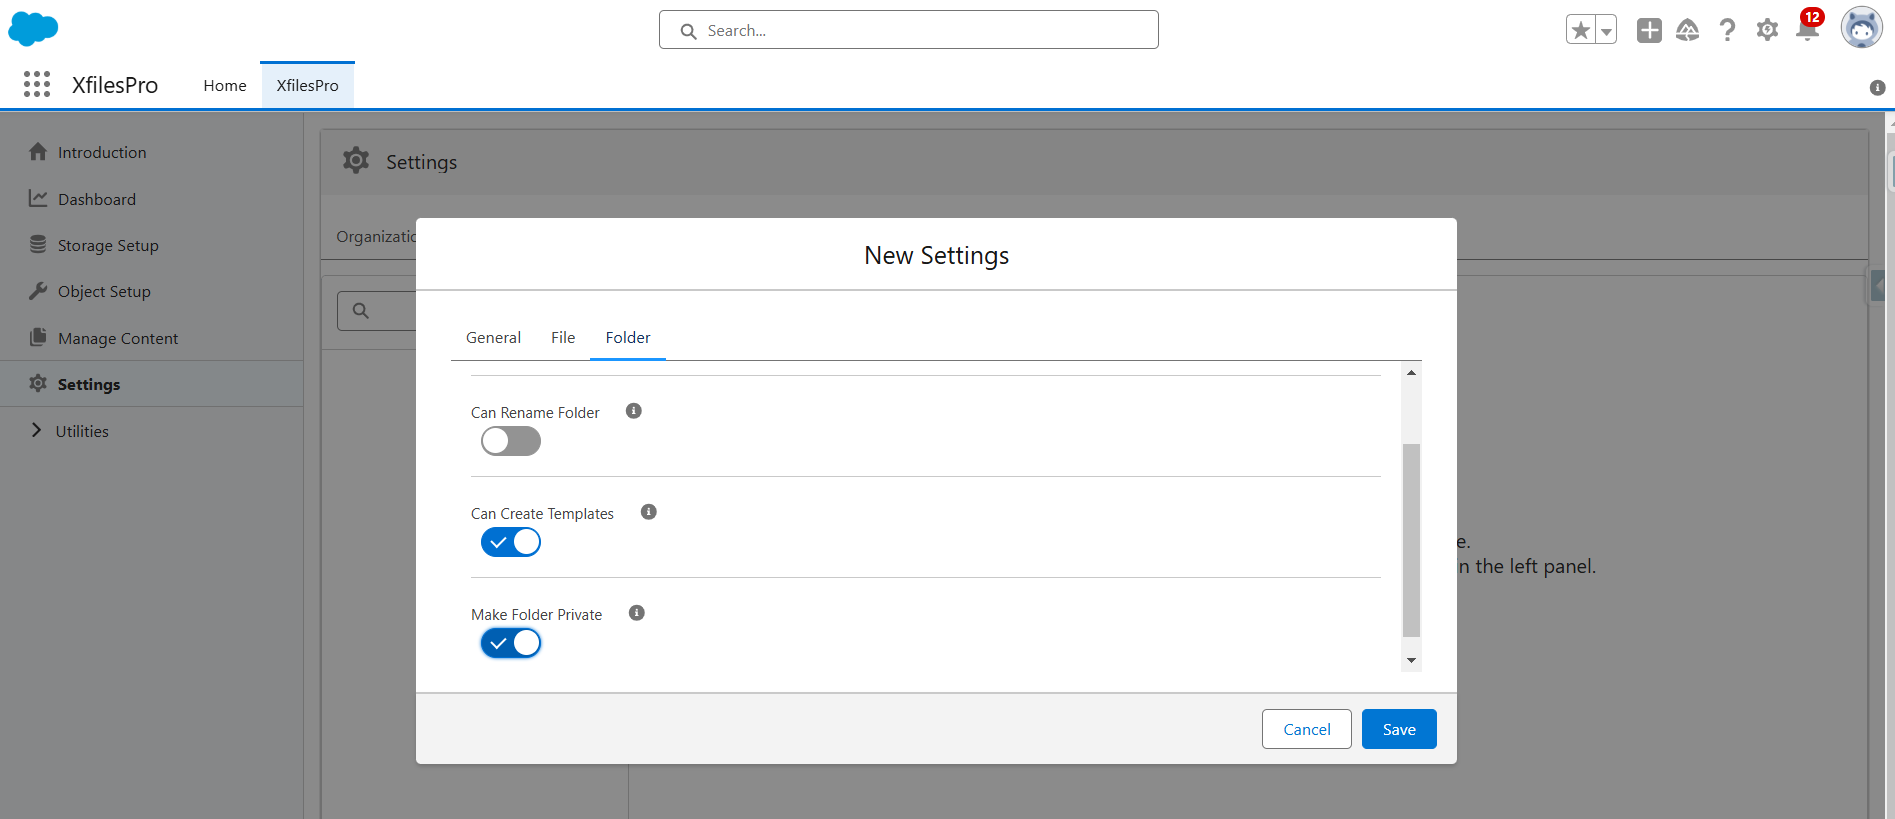
Task: Click the Favorites star icon
Action: click(1581, 30)
